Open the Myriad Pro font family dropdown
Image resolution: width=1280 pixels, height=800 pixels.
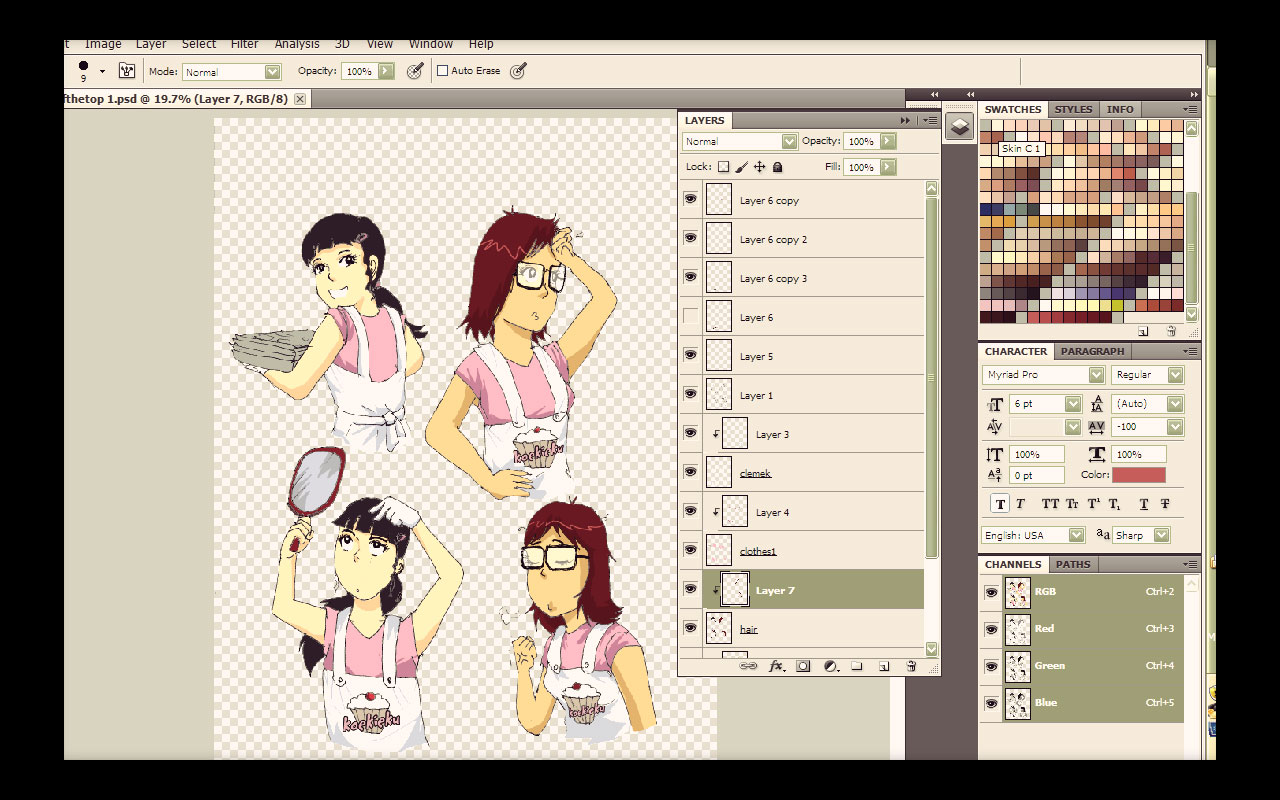coord(1043,375)
